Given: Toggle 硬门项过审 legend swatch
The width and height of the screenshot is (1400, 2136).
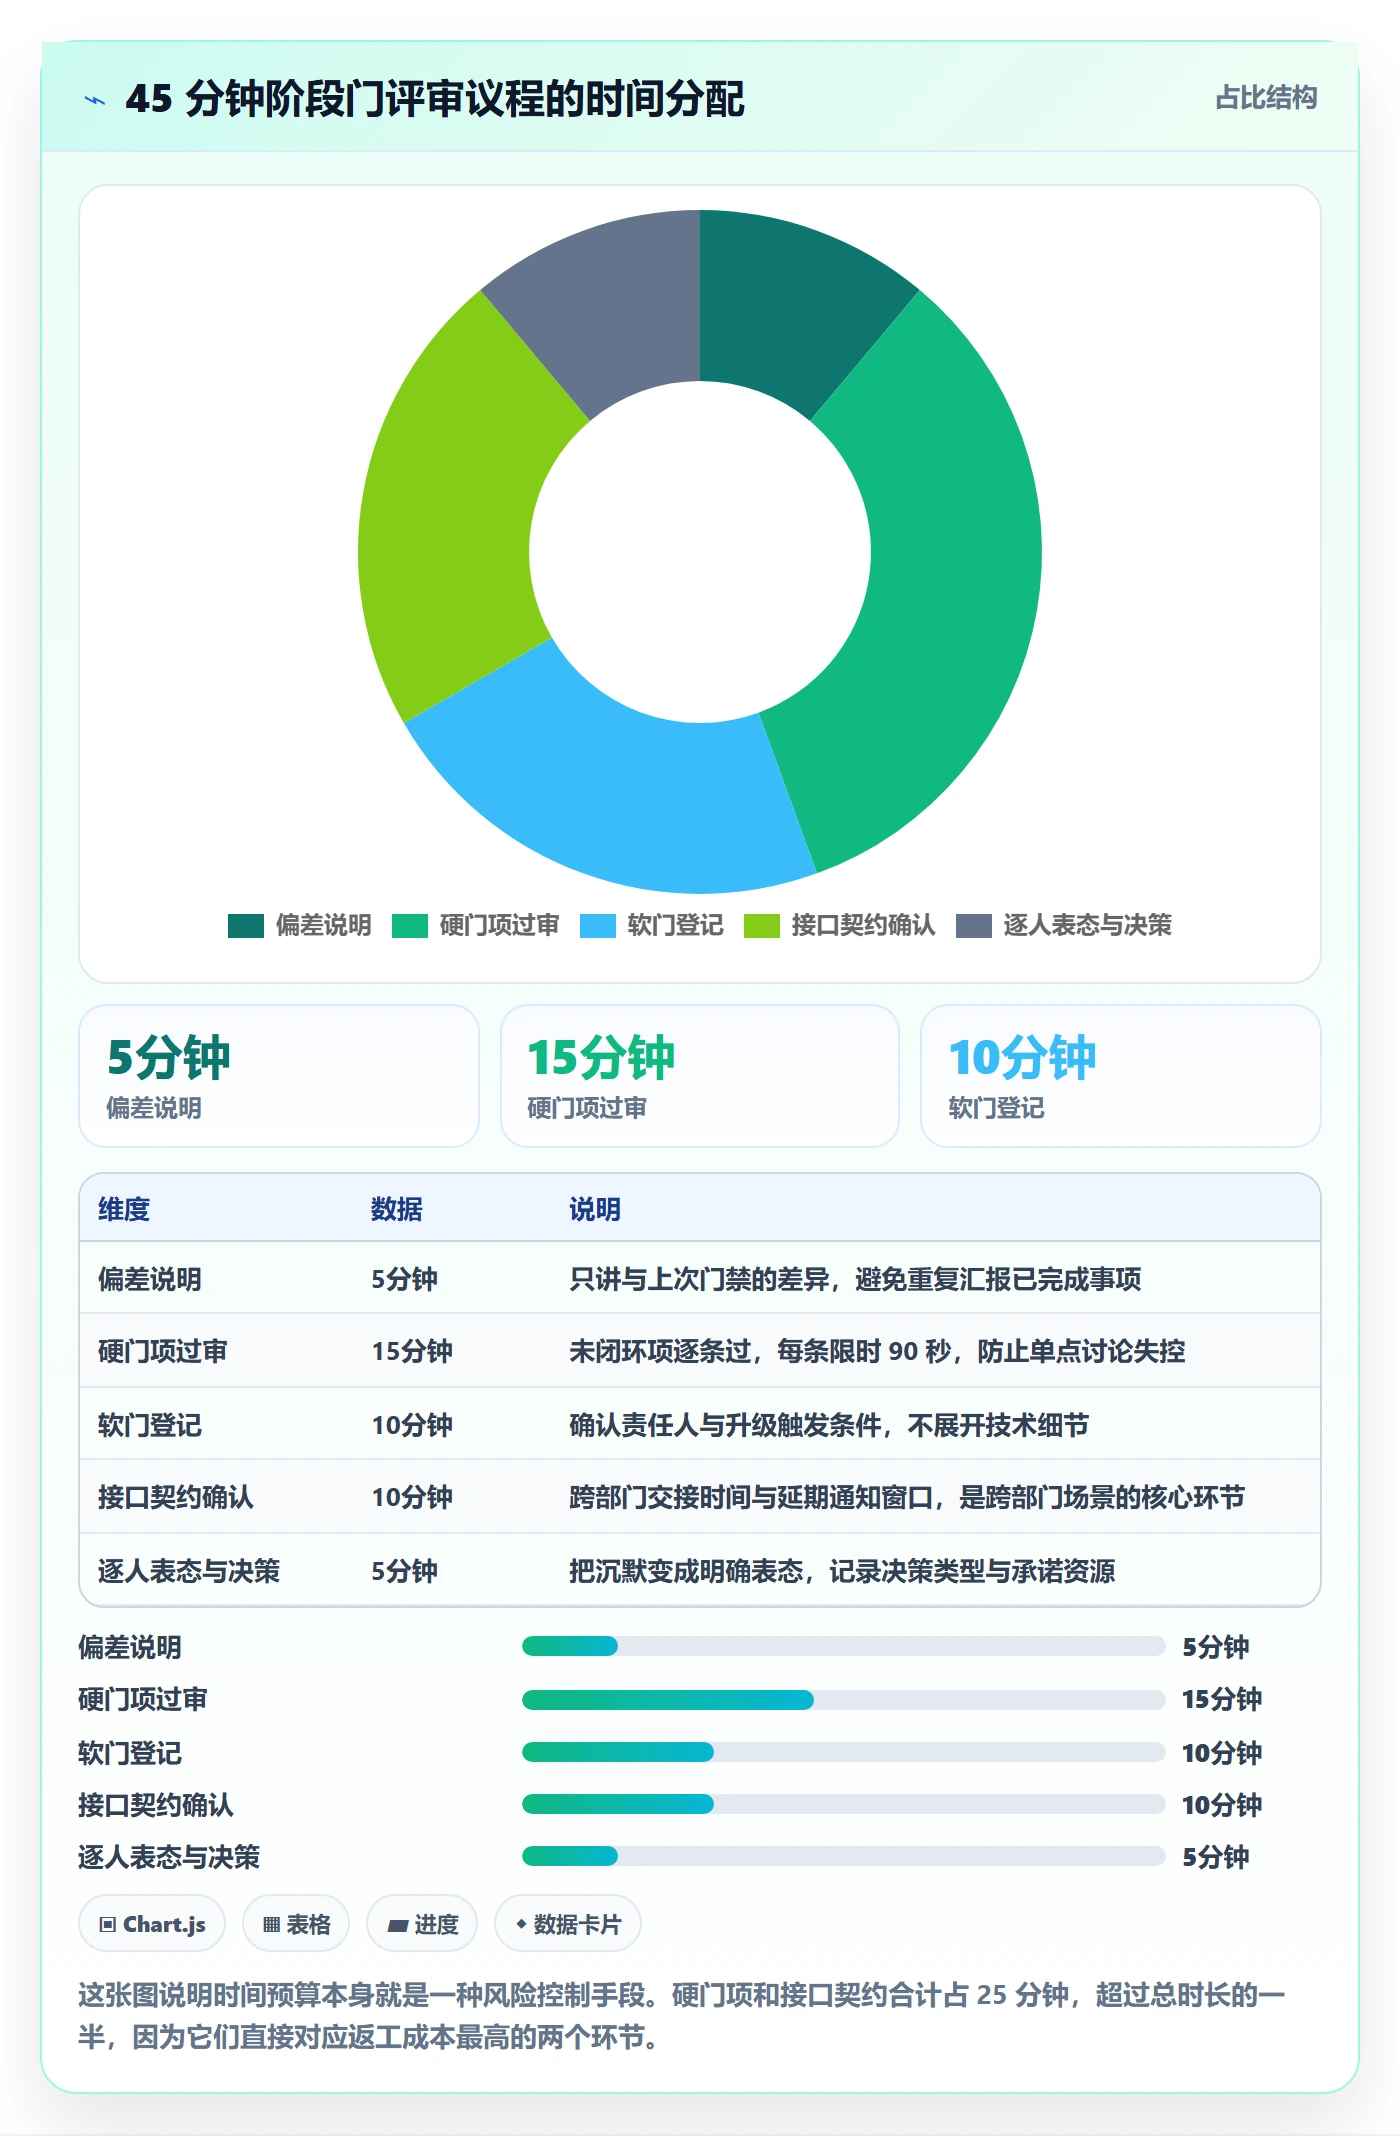Looking at the screenshot, I should [410, 925].
